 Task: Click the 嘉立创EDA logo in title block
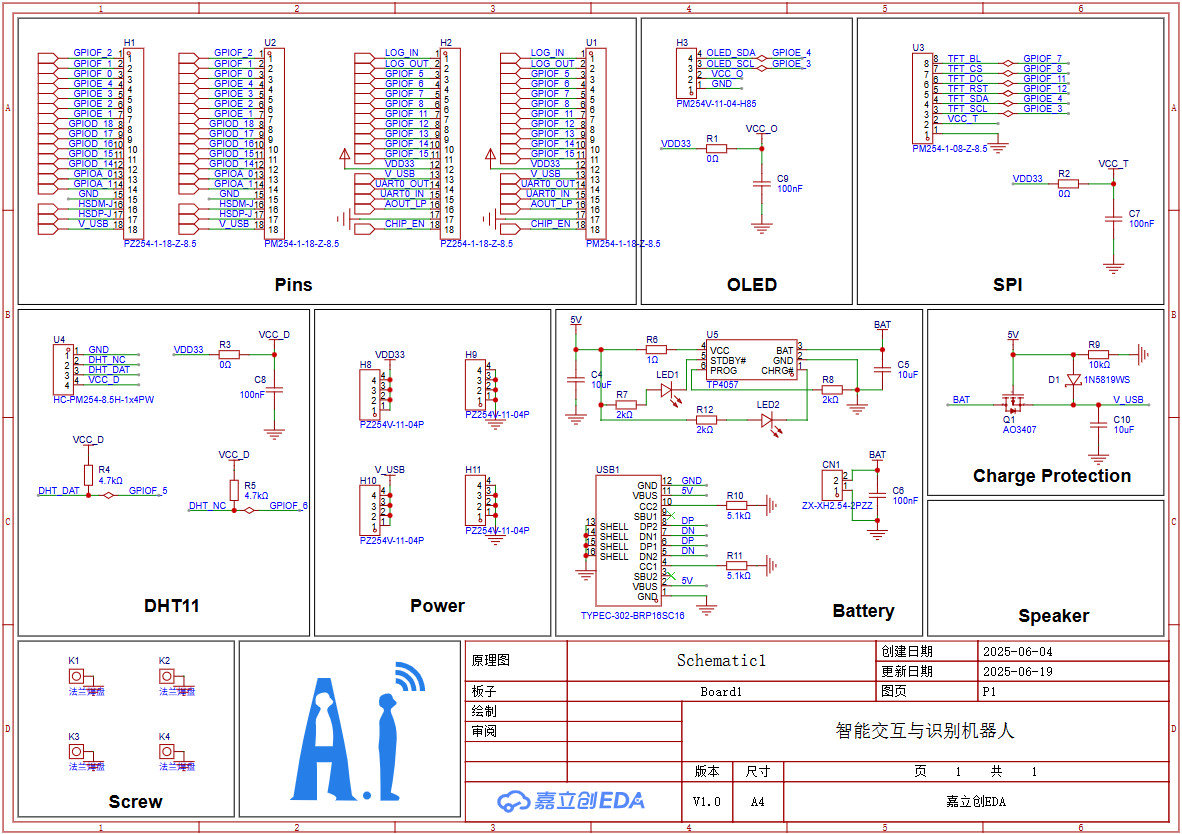571,800
